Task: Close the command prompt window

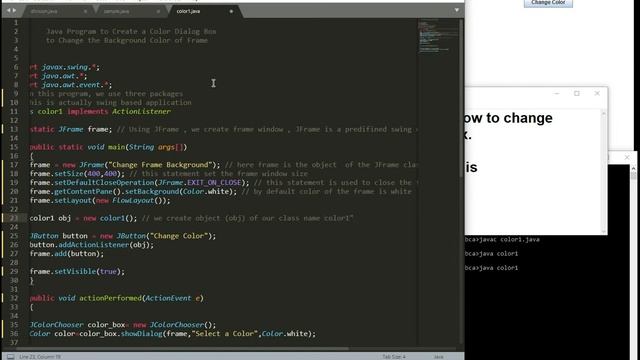Action: tap(627, 157)
